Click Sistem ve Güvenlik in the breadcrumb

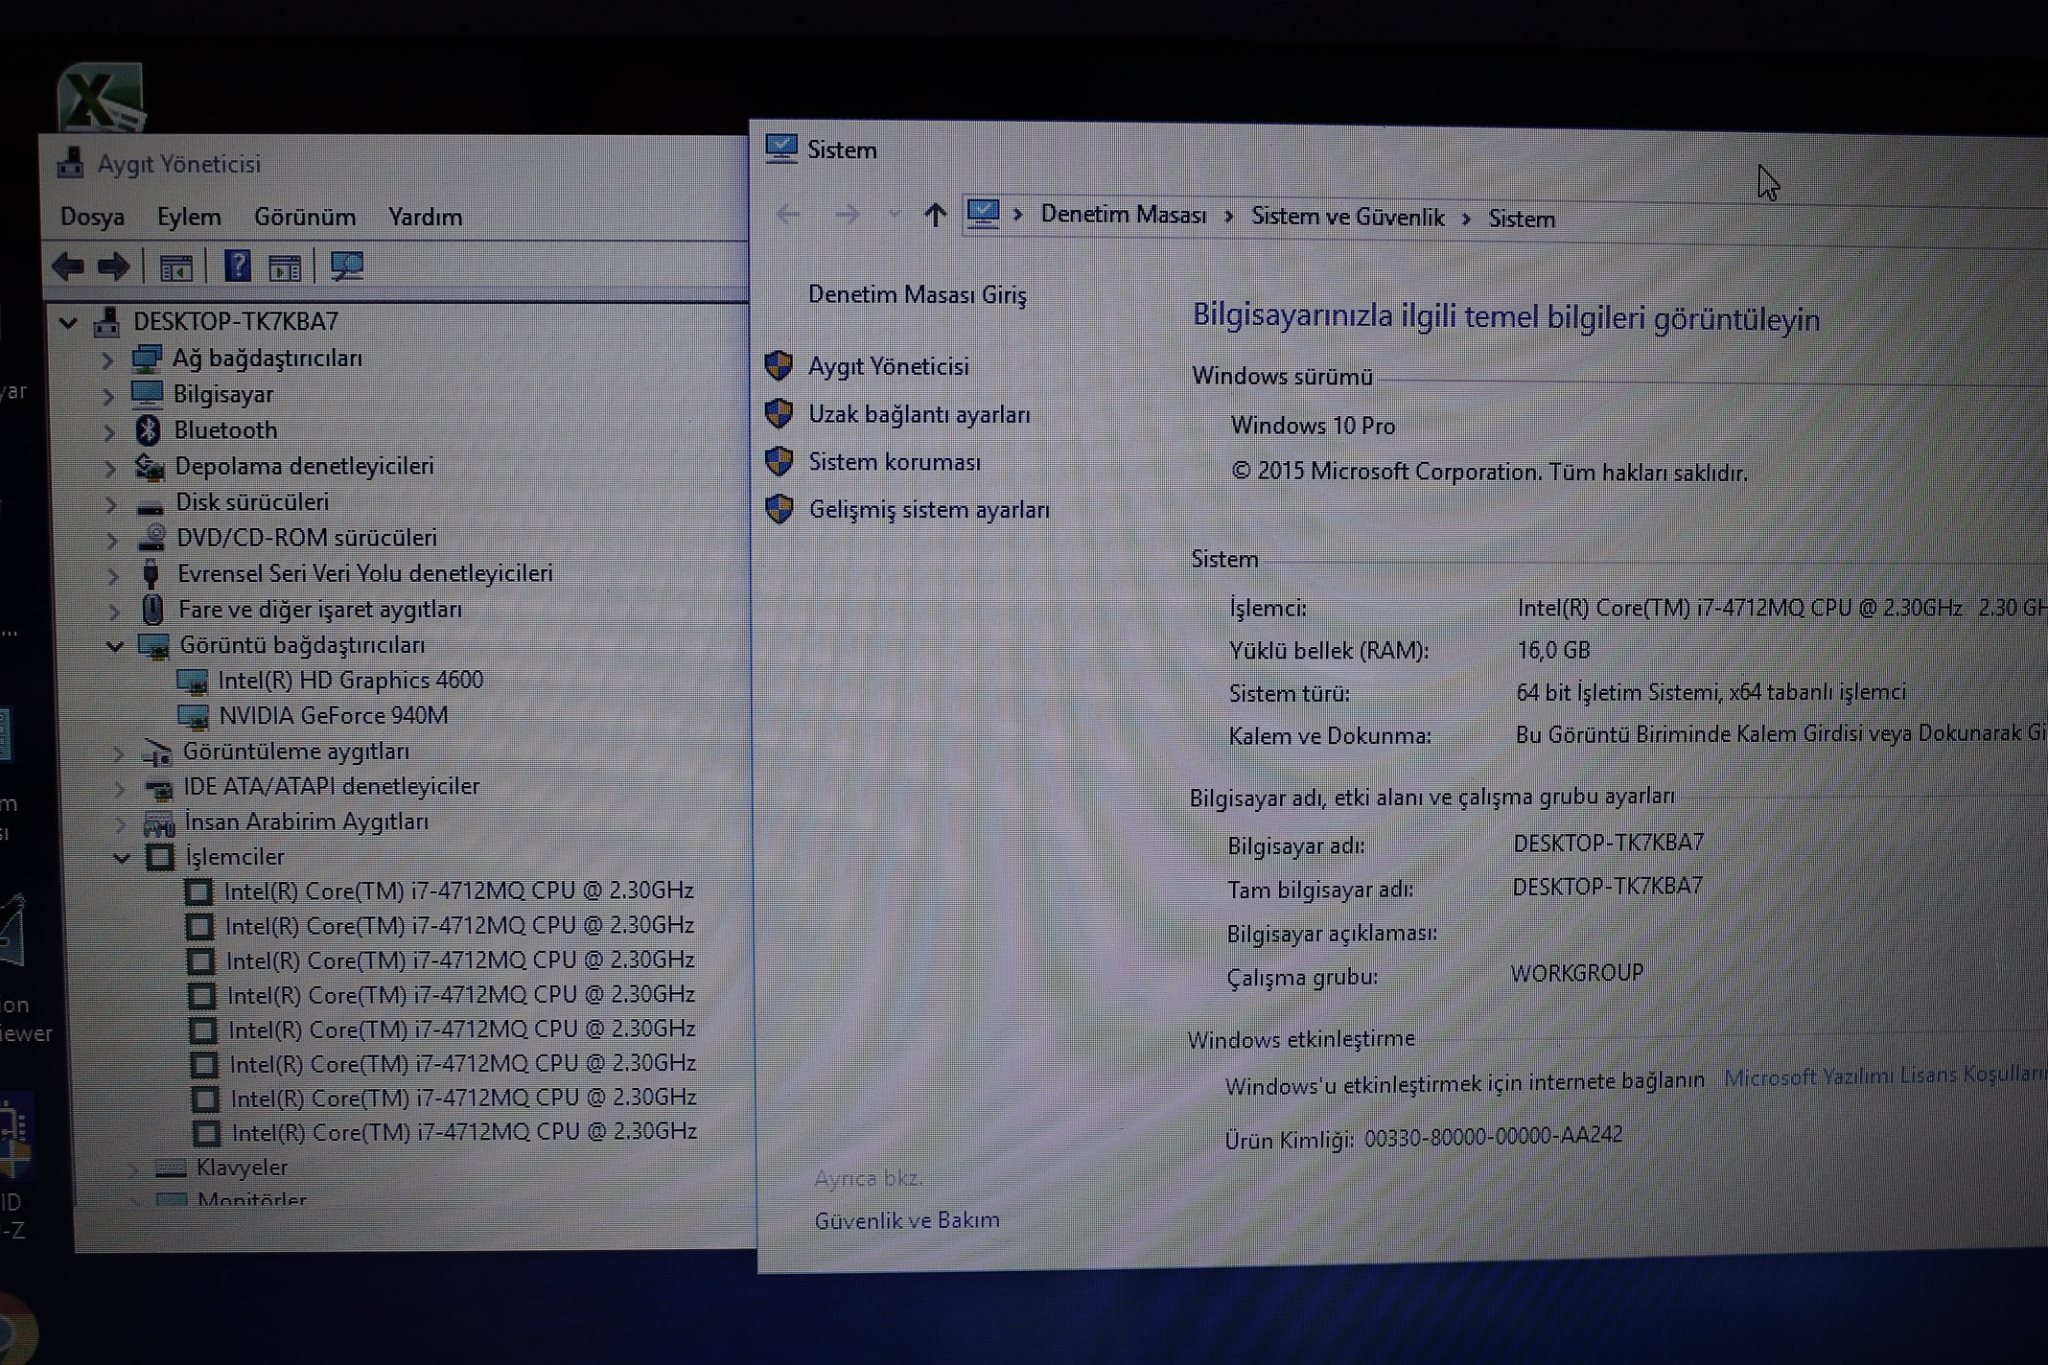[x=1348, y=217]
